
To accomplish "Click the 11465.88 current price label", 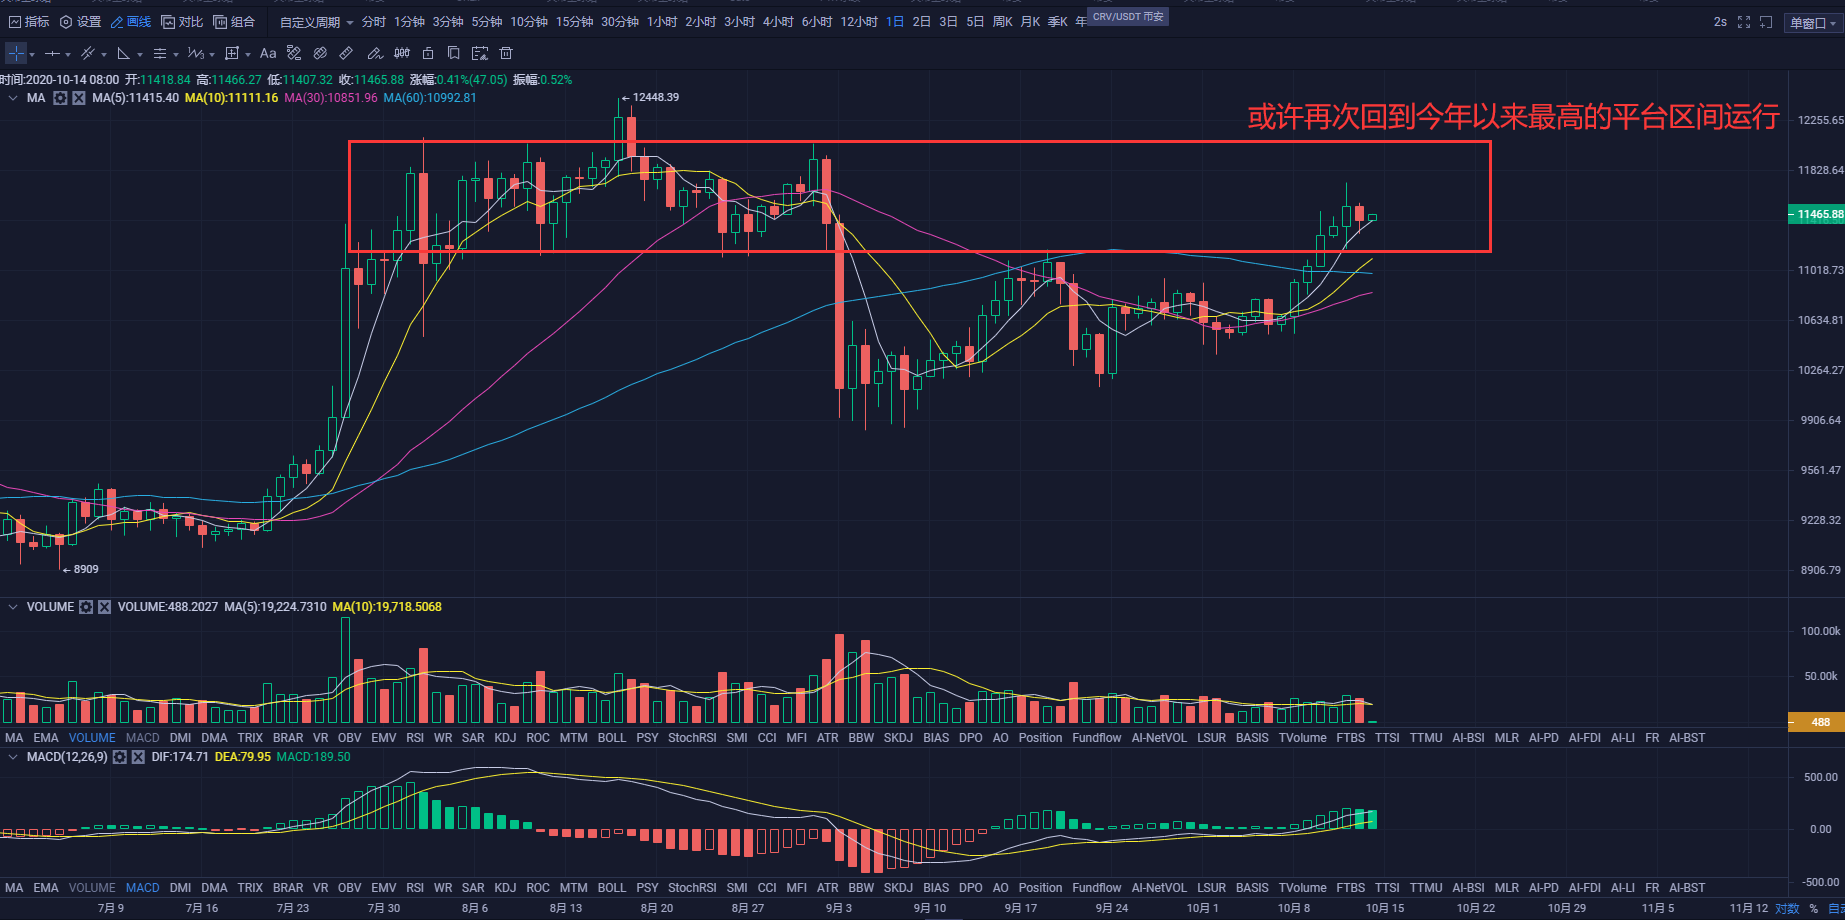I will click(1816, 214).
